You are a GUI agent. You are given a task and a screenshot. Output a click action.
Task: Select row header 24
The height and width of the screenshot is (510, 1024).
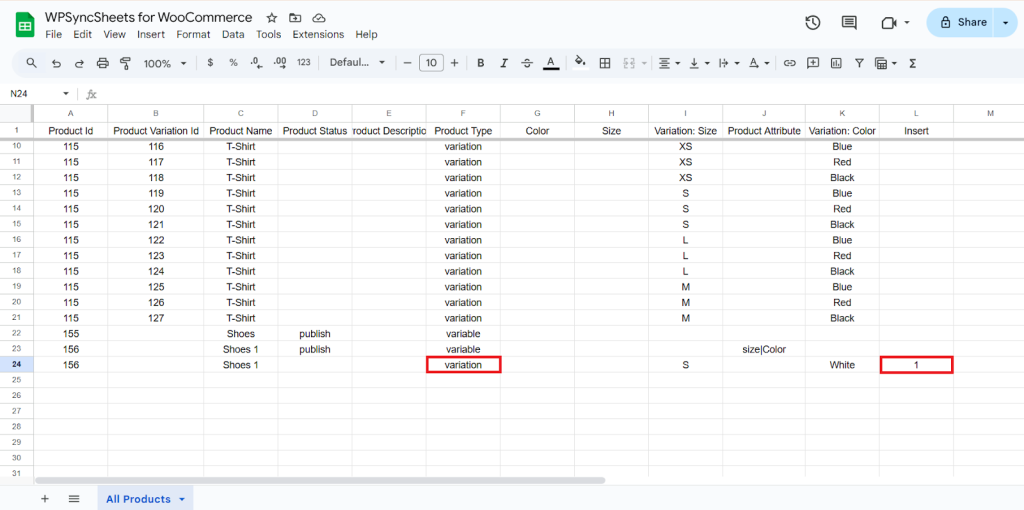tap(16, 365)
